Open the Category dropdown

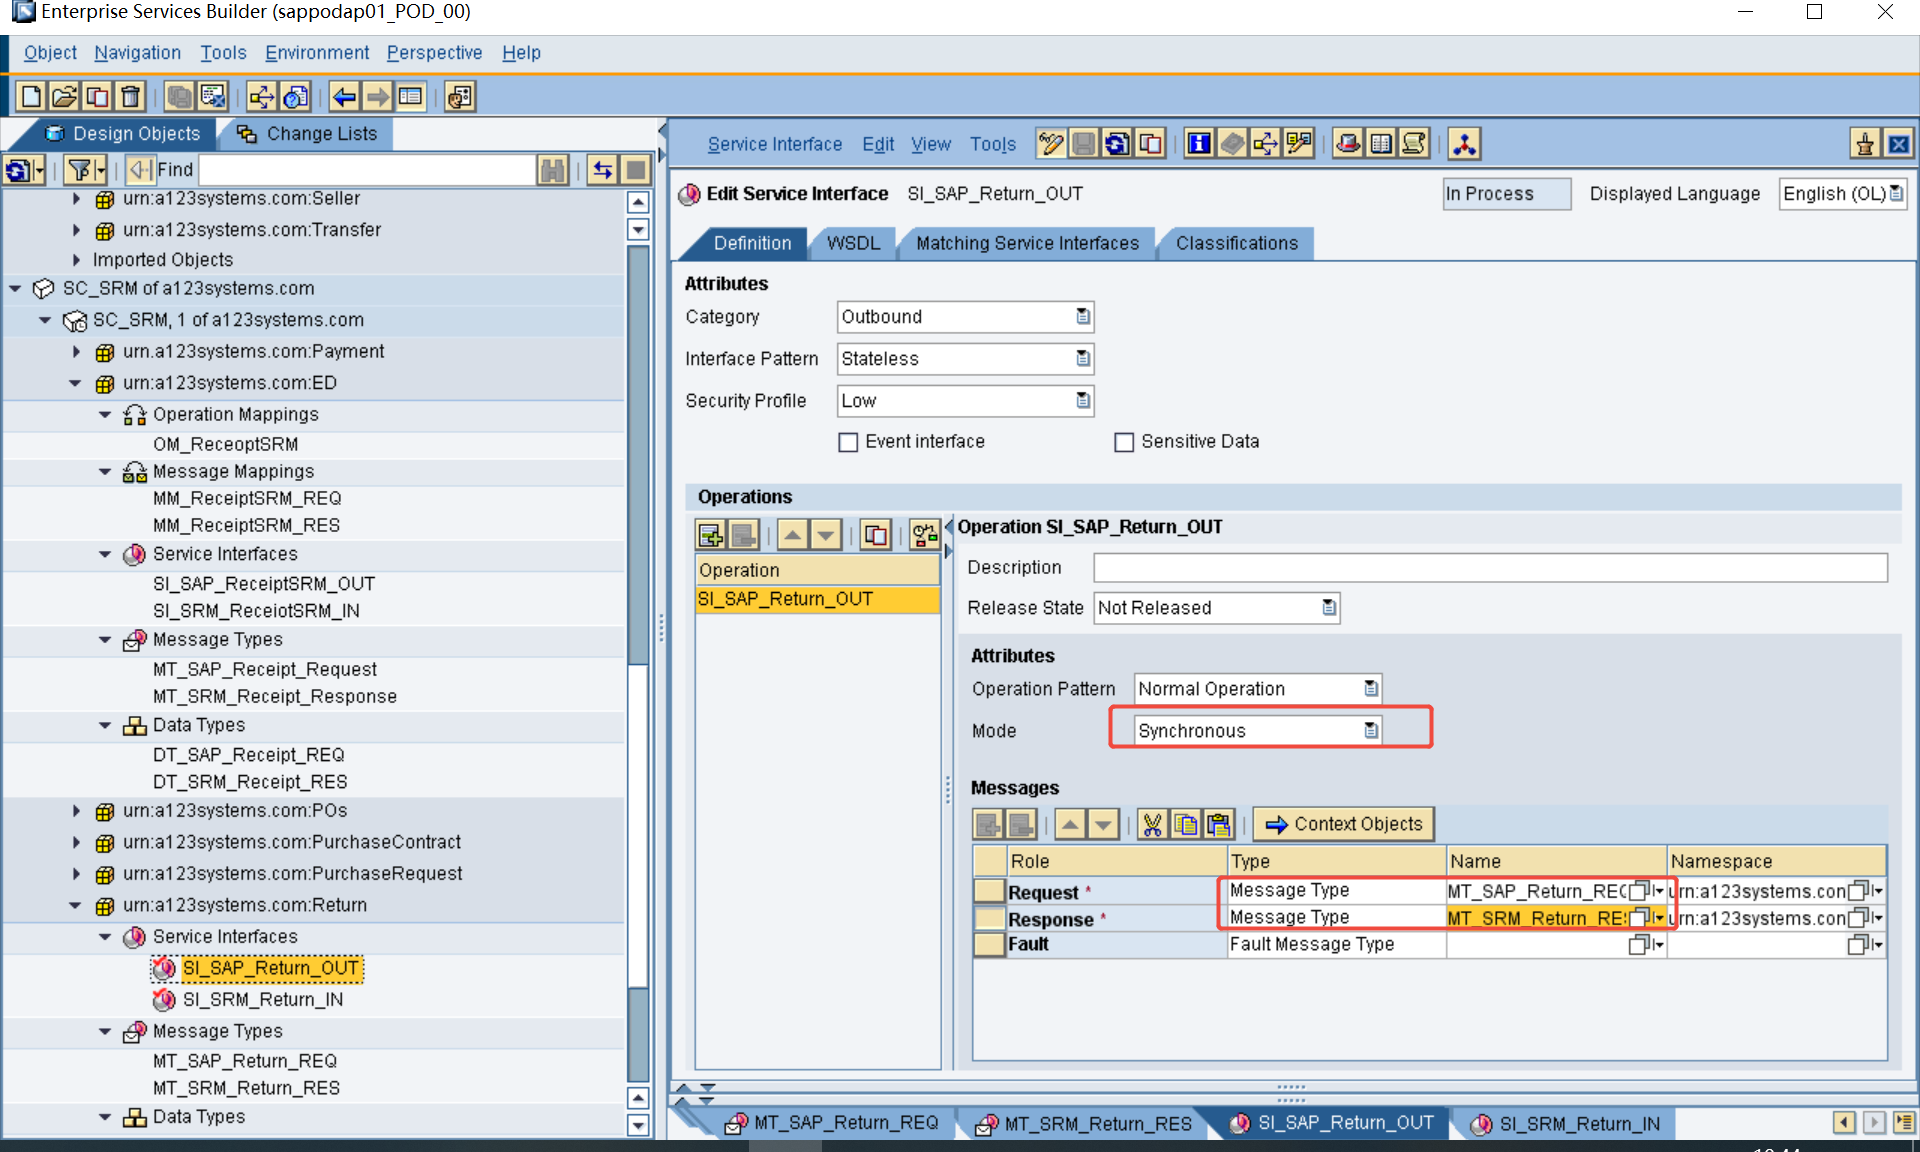(1083, 317)
